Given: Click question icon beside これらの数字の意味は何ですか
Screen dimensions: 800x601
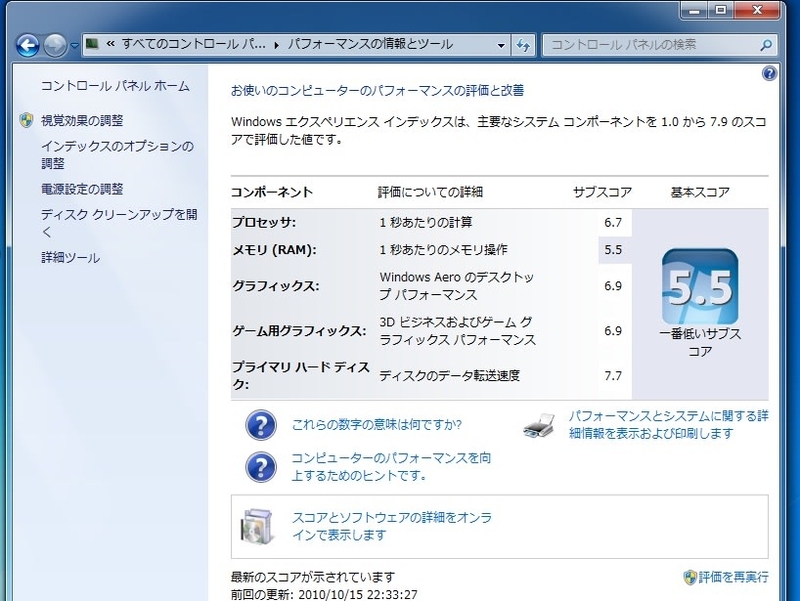Looking at the screenshot, I should point(261,425).
